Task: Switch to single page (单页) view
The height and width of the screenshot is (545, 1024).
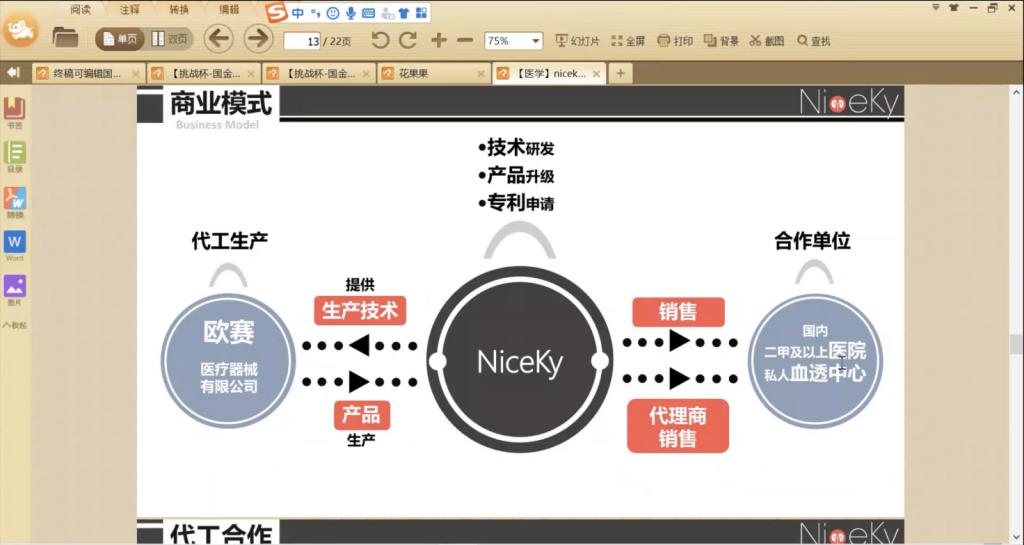Action: [x=120, y=39]
